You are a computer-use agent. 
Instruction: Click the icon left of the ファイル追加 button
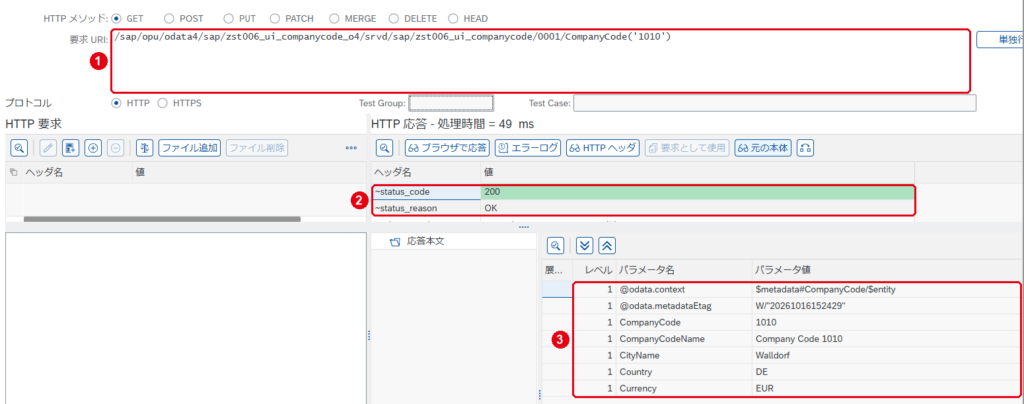pyautogui.click(x=144, y=148)
